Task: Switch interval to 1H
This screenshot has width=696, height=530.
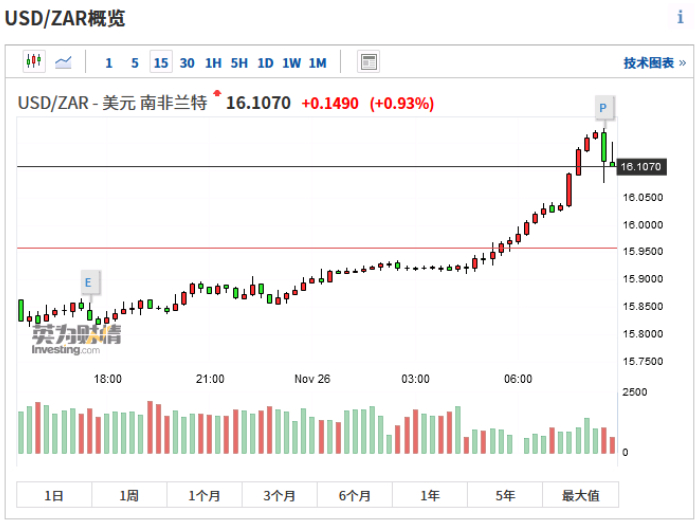Action: (x=213, y=63)
